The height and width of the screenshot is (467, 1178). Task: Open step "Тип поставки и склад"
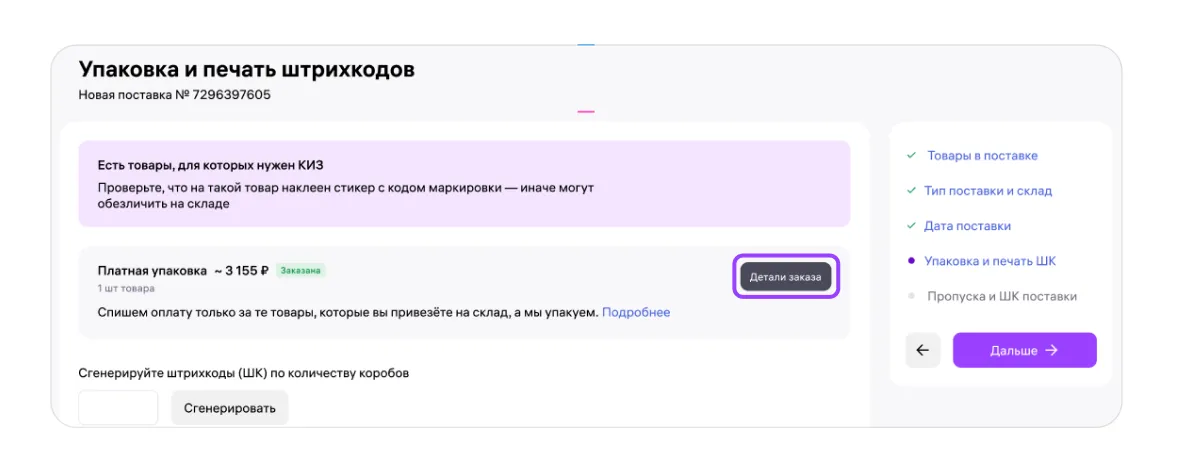[989, 191]
